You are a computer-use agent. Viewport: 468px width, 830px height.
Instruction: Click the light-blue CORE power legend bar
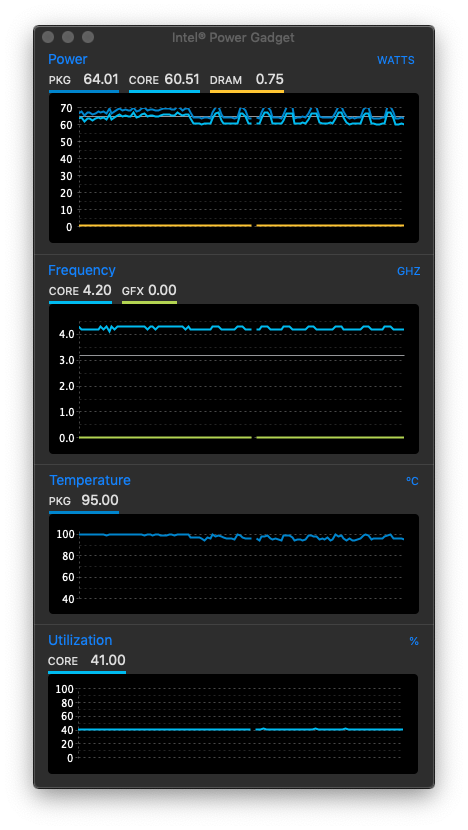point(164,92)
